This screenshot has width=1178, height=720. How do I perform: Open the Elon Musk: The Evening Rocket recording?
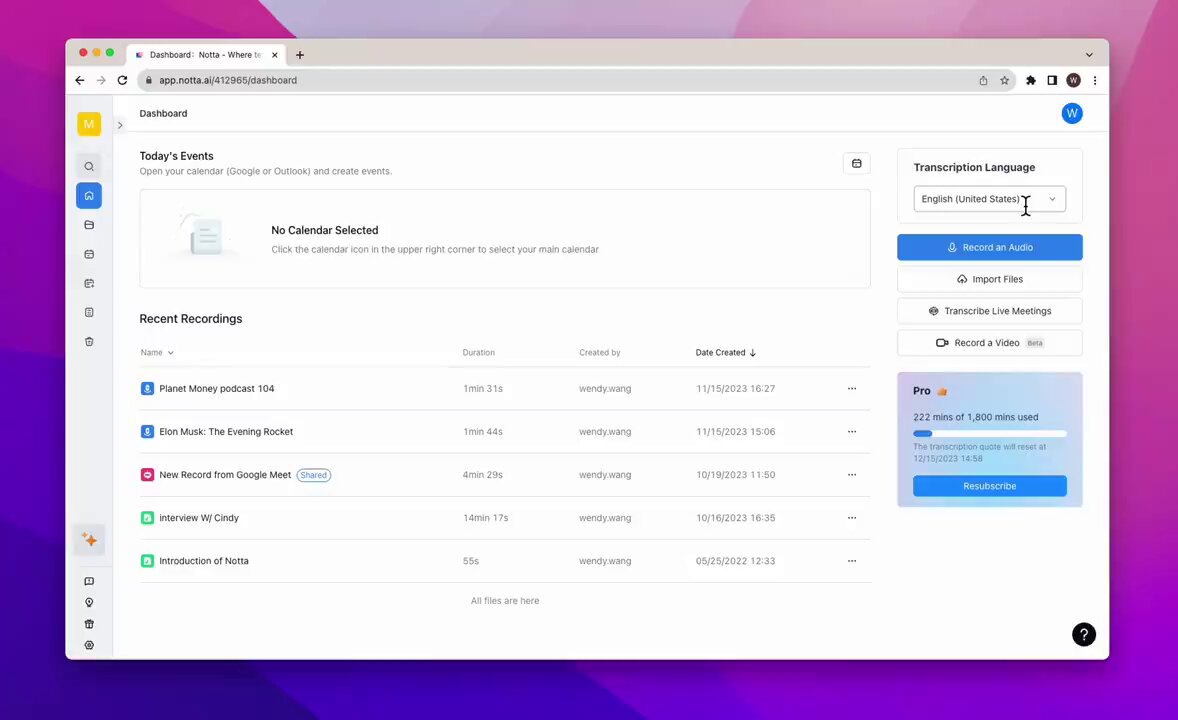(226, 431)
